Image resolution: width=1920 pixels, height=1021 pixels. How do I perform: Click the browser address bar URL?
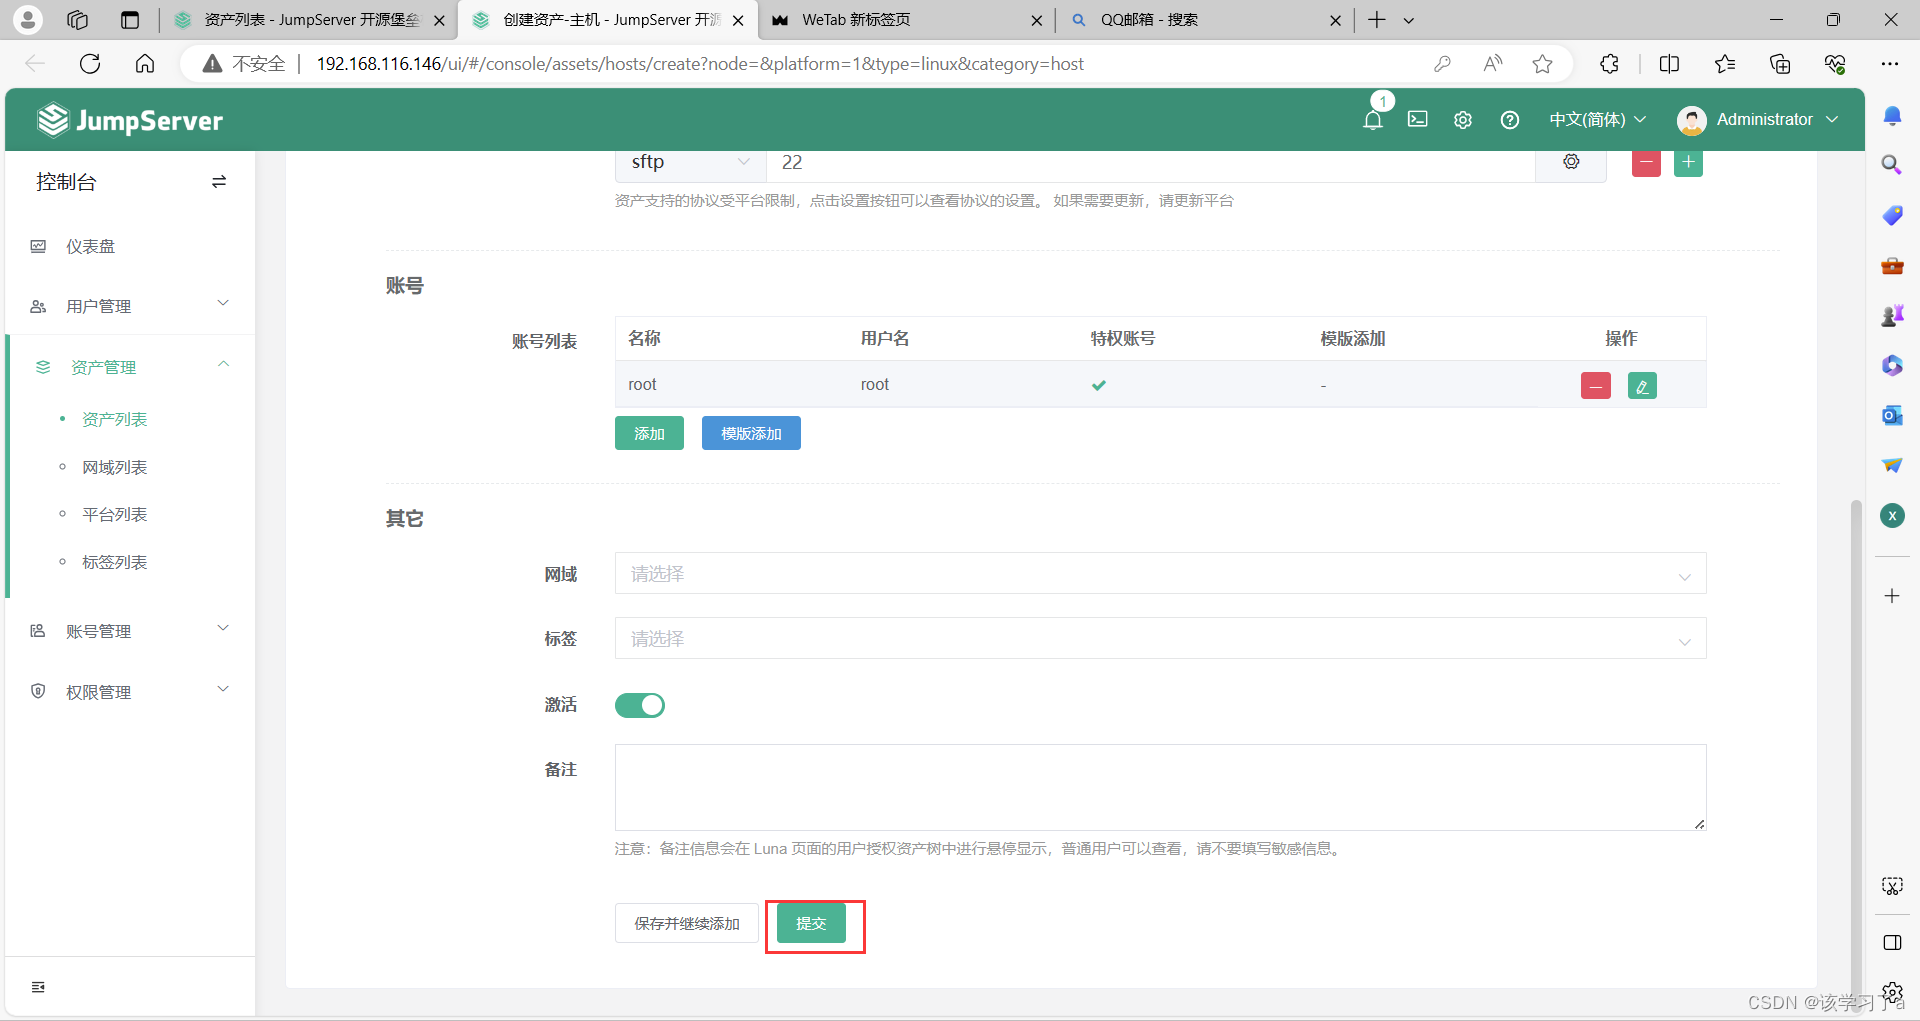[x=700, y=64]
